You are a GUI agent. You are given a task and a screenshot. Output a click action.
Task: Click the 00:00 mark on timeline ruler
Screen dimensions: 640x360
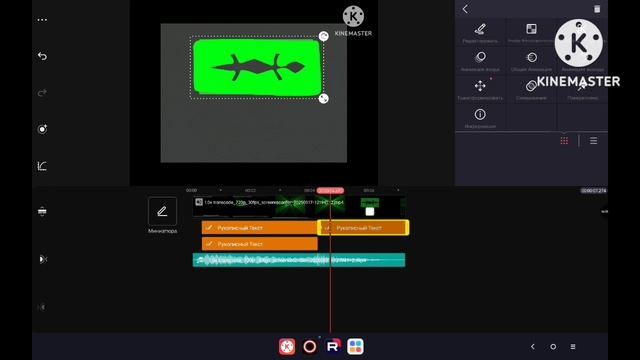(191, 191)
